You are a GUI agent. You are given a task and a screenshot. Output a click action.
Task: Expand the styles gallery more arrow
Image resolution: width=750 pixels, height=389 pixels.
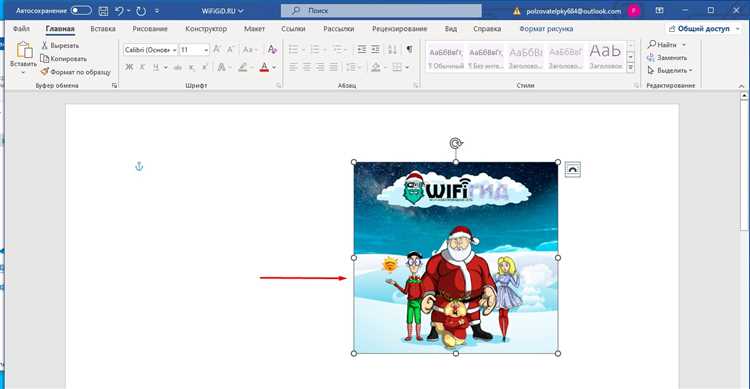[630, 68]
